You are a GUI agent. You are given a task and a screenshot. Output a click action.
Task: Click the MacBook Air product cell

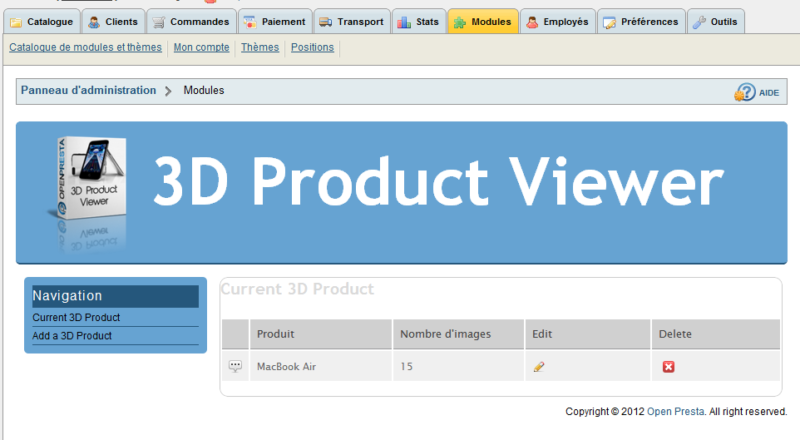(x=320, y=366)
